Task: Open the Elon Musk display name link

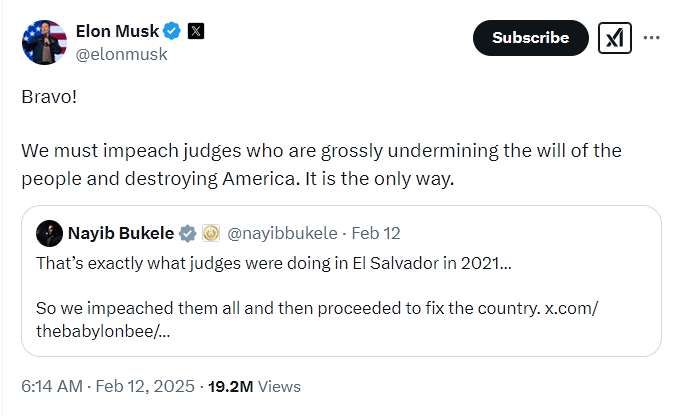Action: (116, 31)
